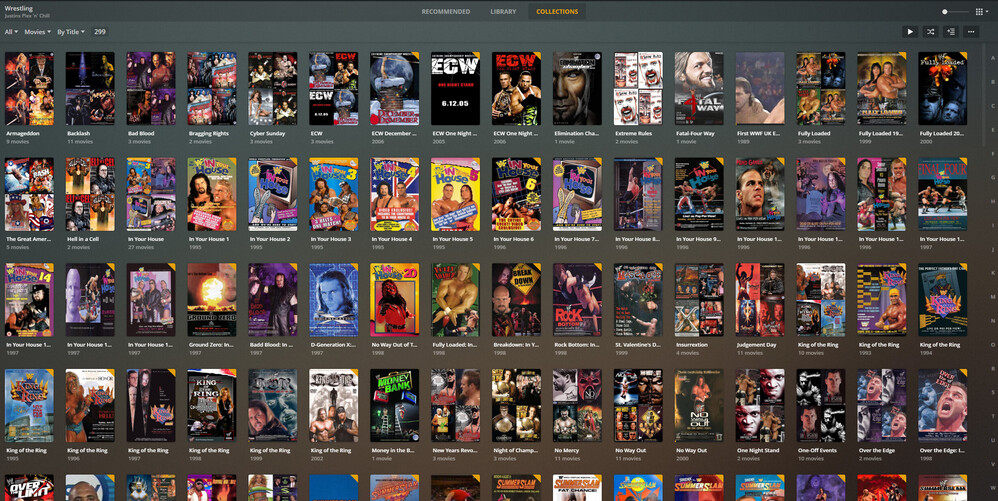Jump to letter N in alphabet index
This screenshot has height=501, width=998.
click(x=992, y=320)
